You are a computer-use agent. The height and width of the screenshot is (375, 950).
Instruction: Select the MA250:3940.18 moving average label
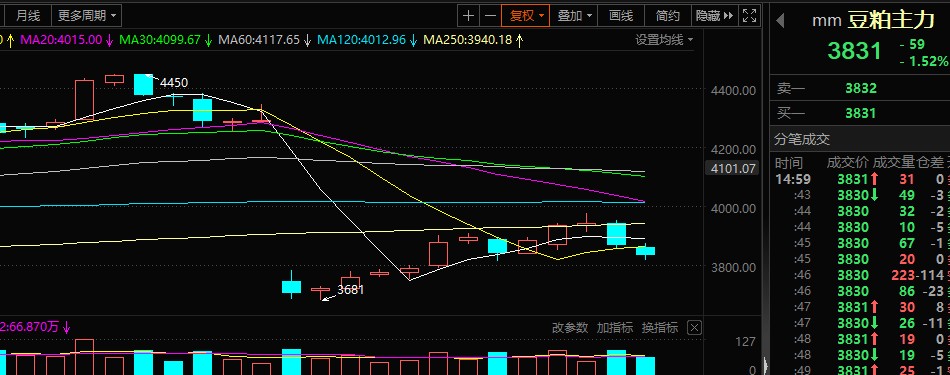tap(468, 41)
